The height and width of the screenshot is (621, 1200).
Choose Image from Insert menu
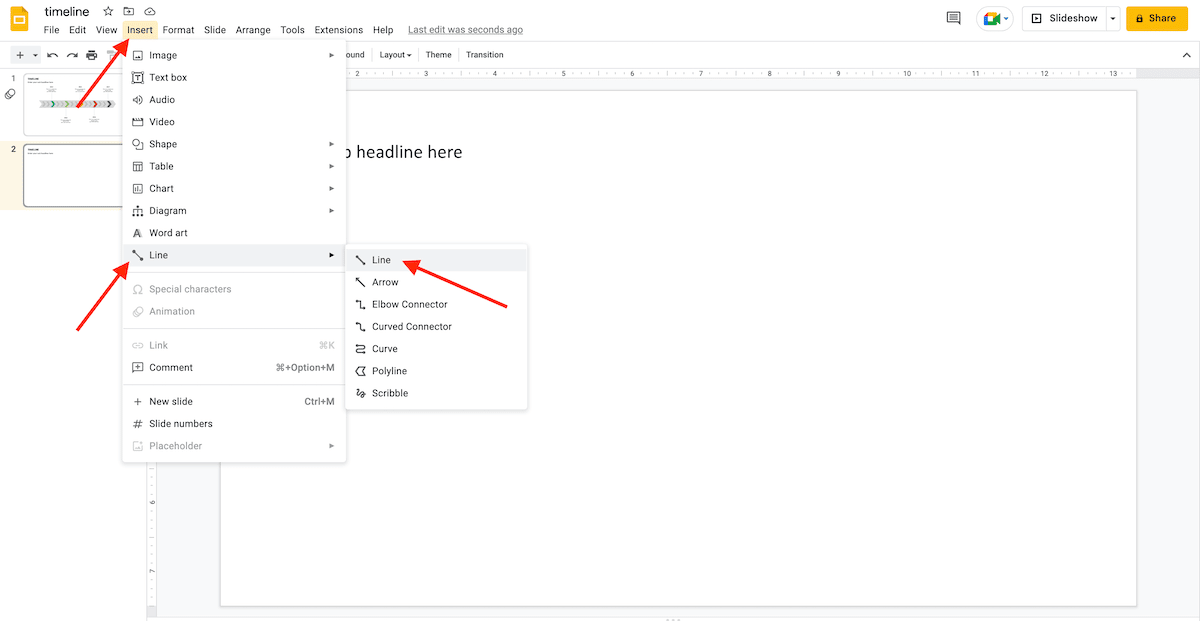coord(234,55)
